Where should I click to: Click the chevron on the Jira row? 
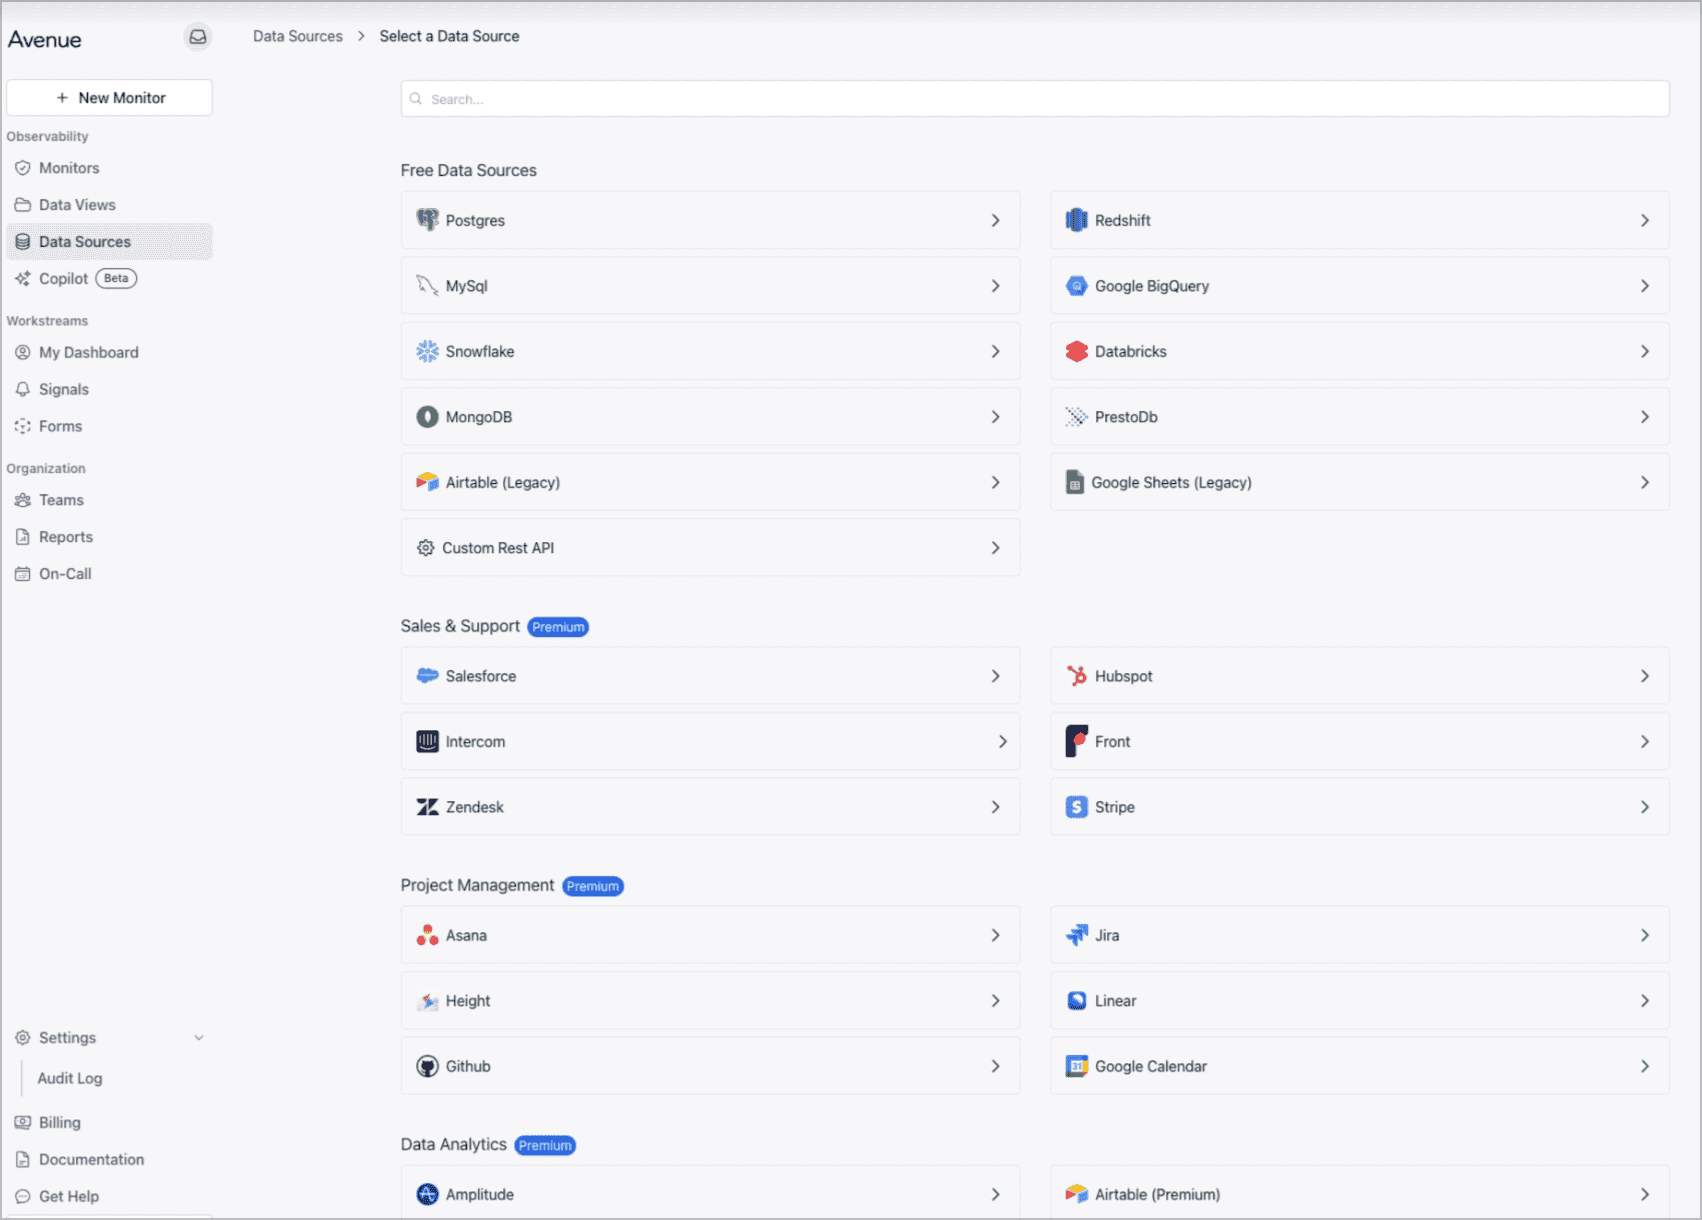pos(1644,935)
